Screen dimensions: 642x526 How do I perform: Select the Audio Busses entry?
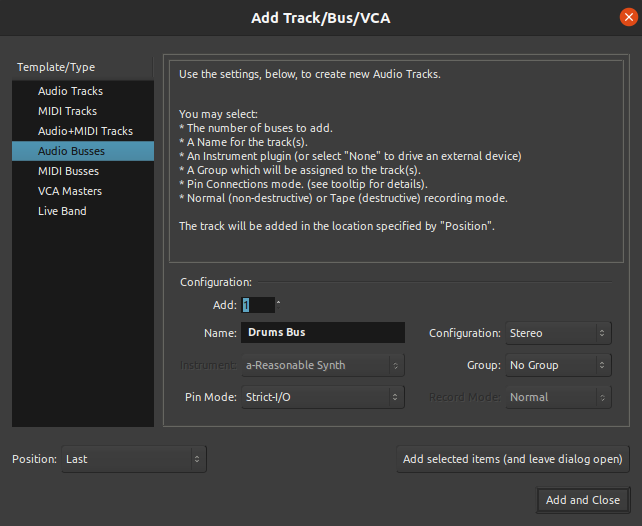[71, 151]
